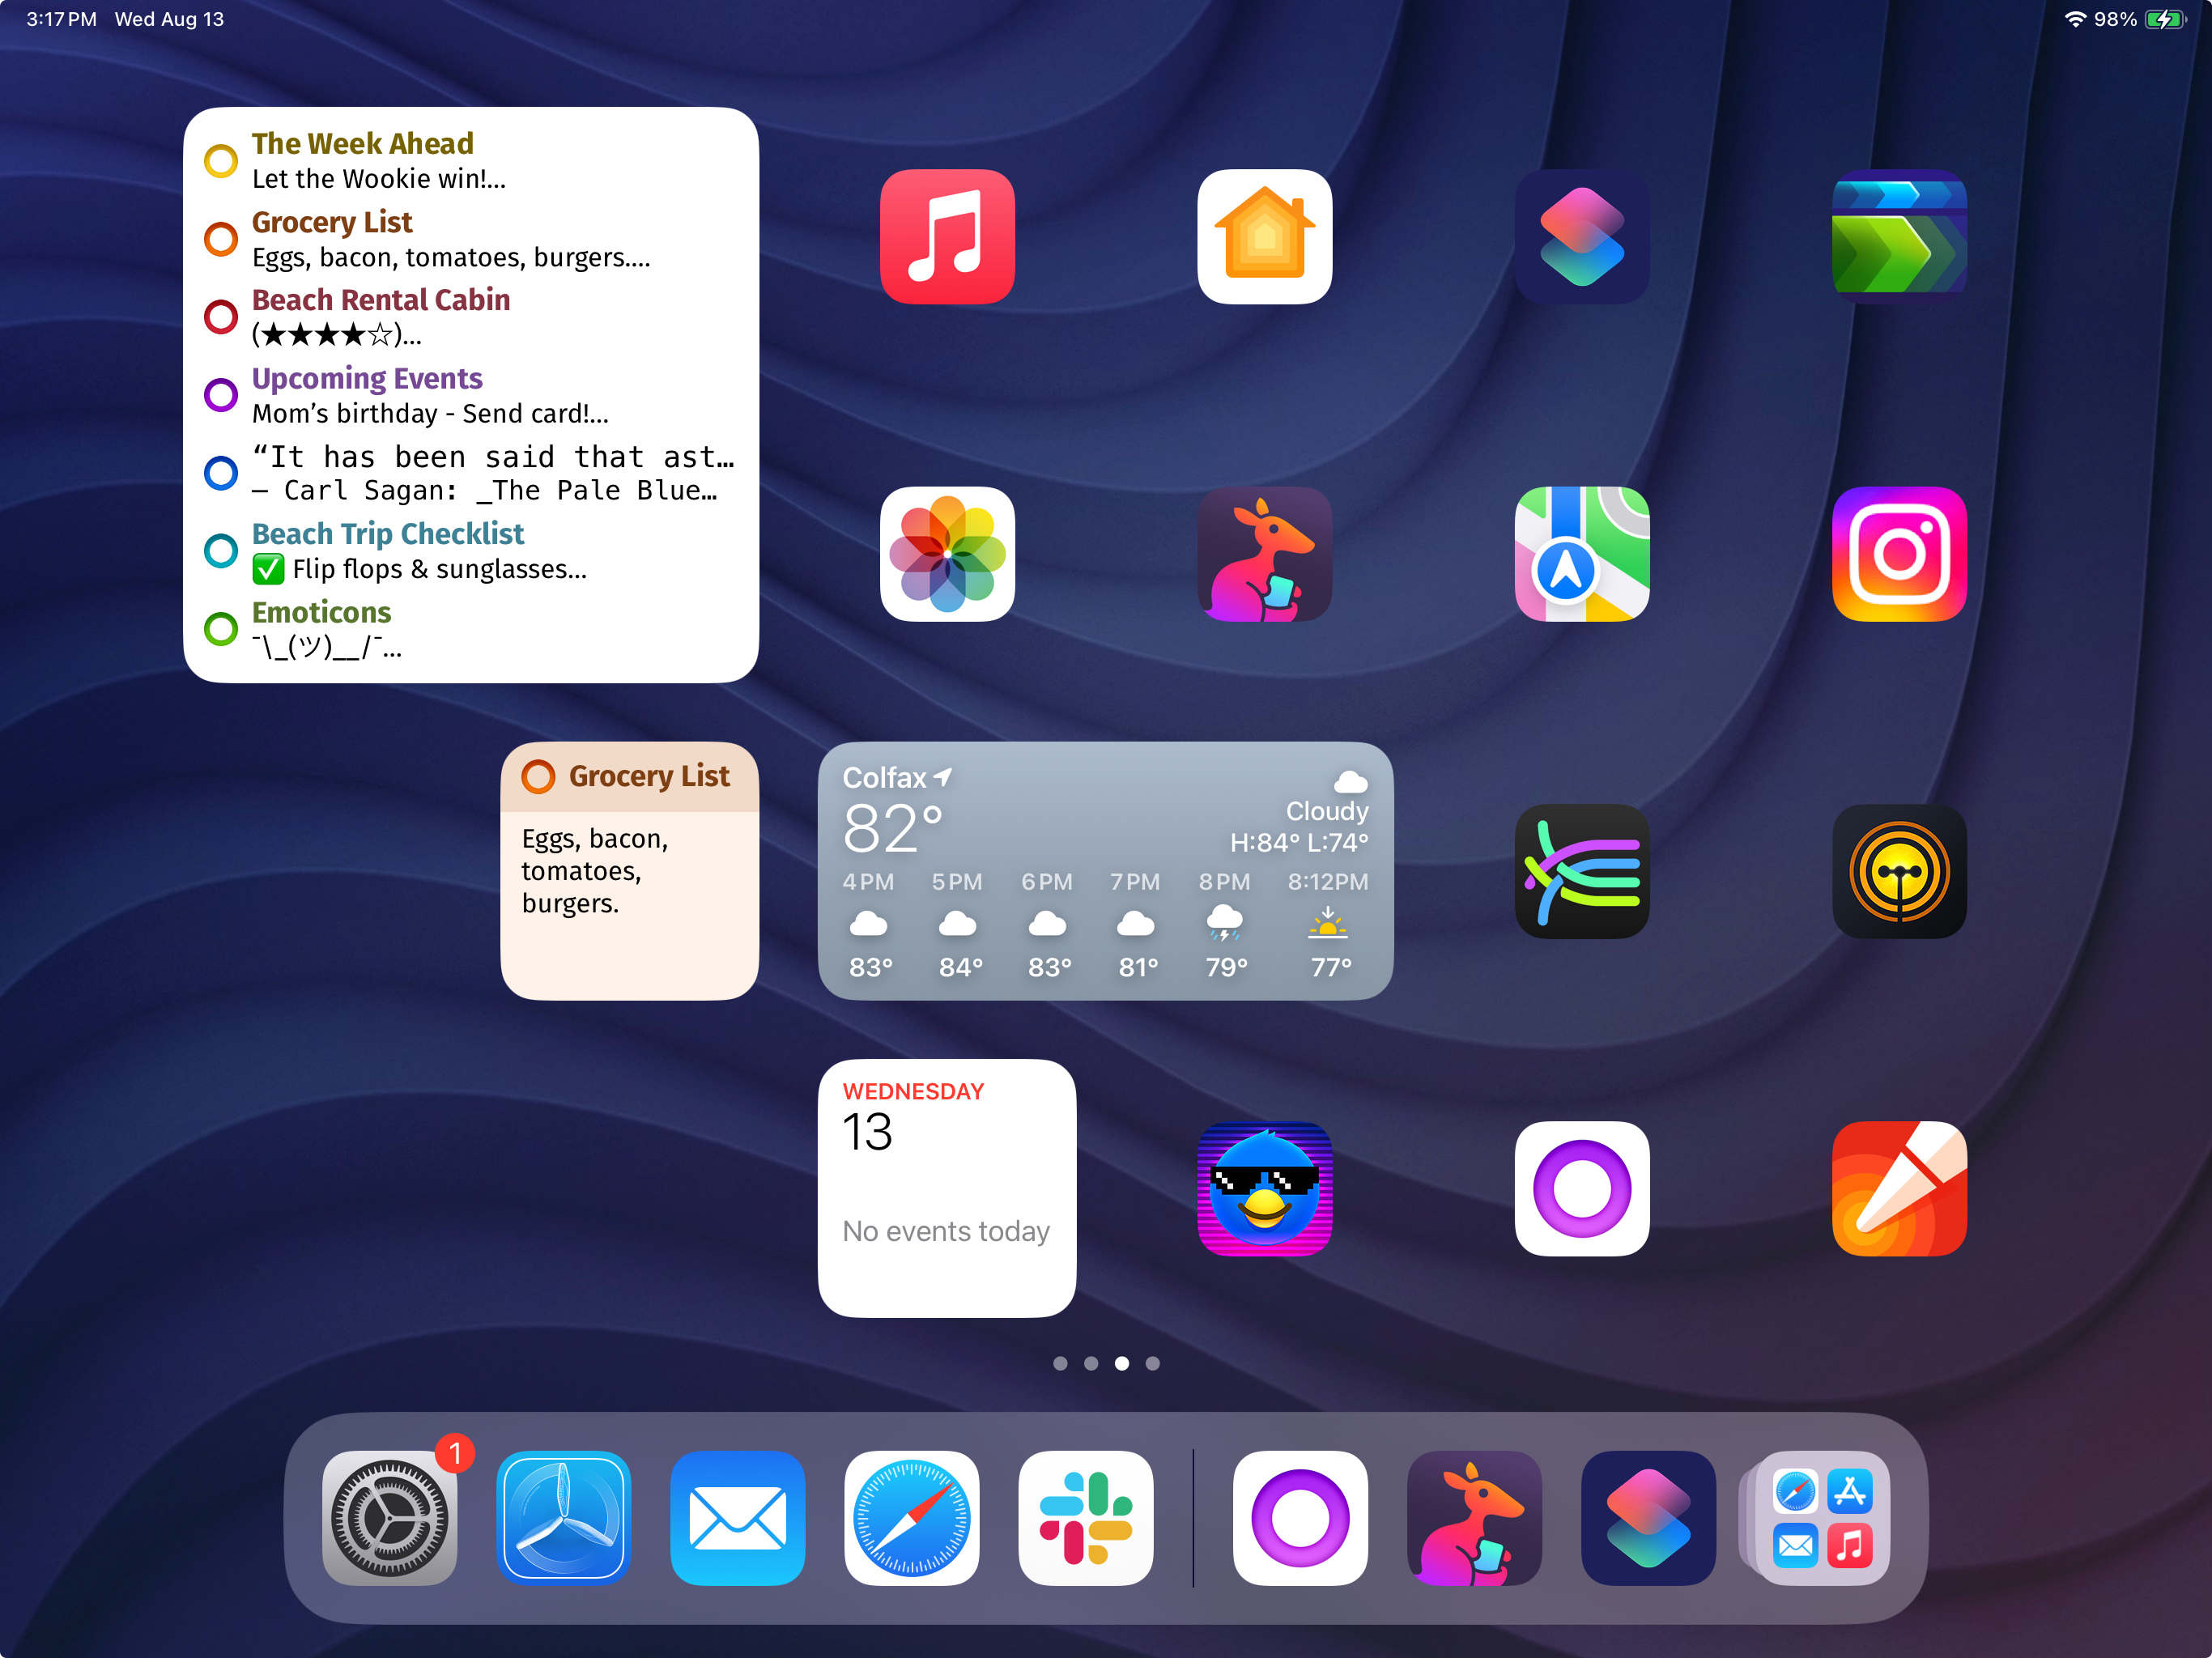Tap the 8:12PM sunset forecast entry
Screen dimensions: 2212x1658
coord(1328,924)
